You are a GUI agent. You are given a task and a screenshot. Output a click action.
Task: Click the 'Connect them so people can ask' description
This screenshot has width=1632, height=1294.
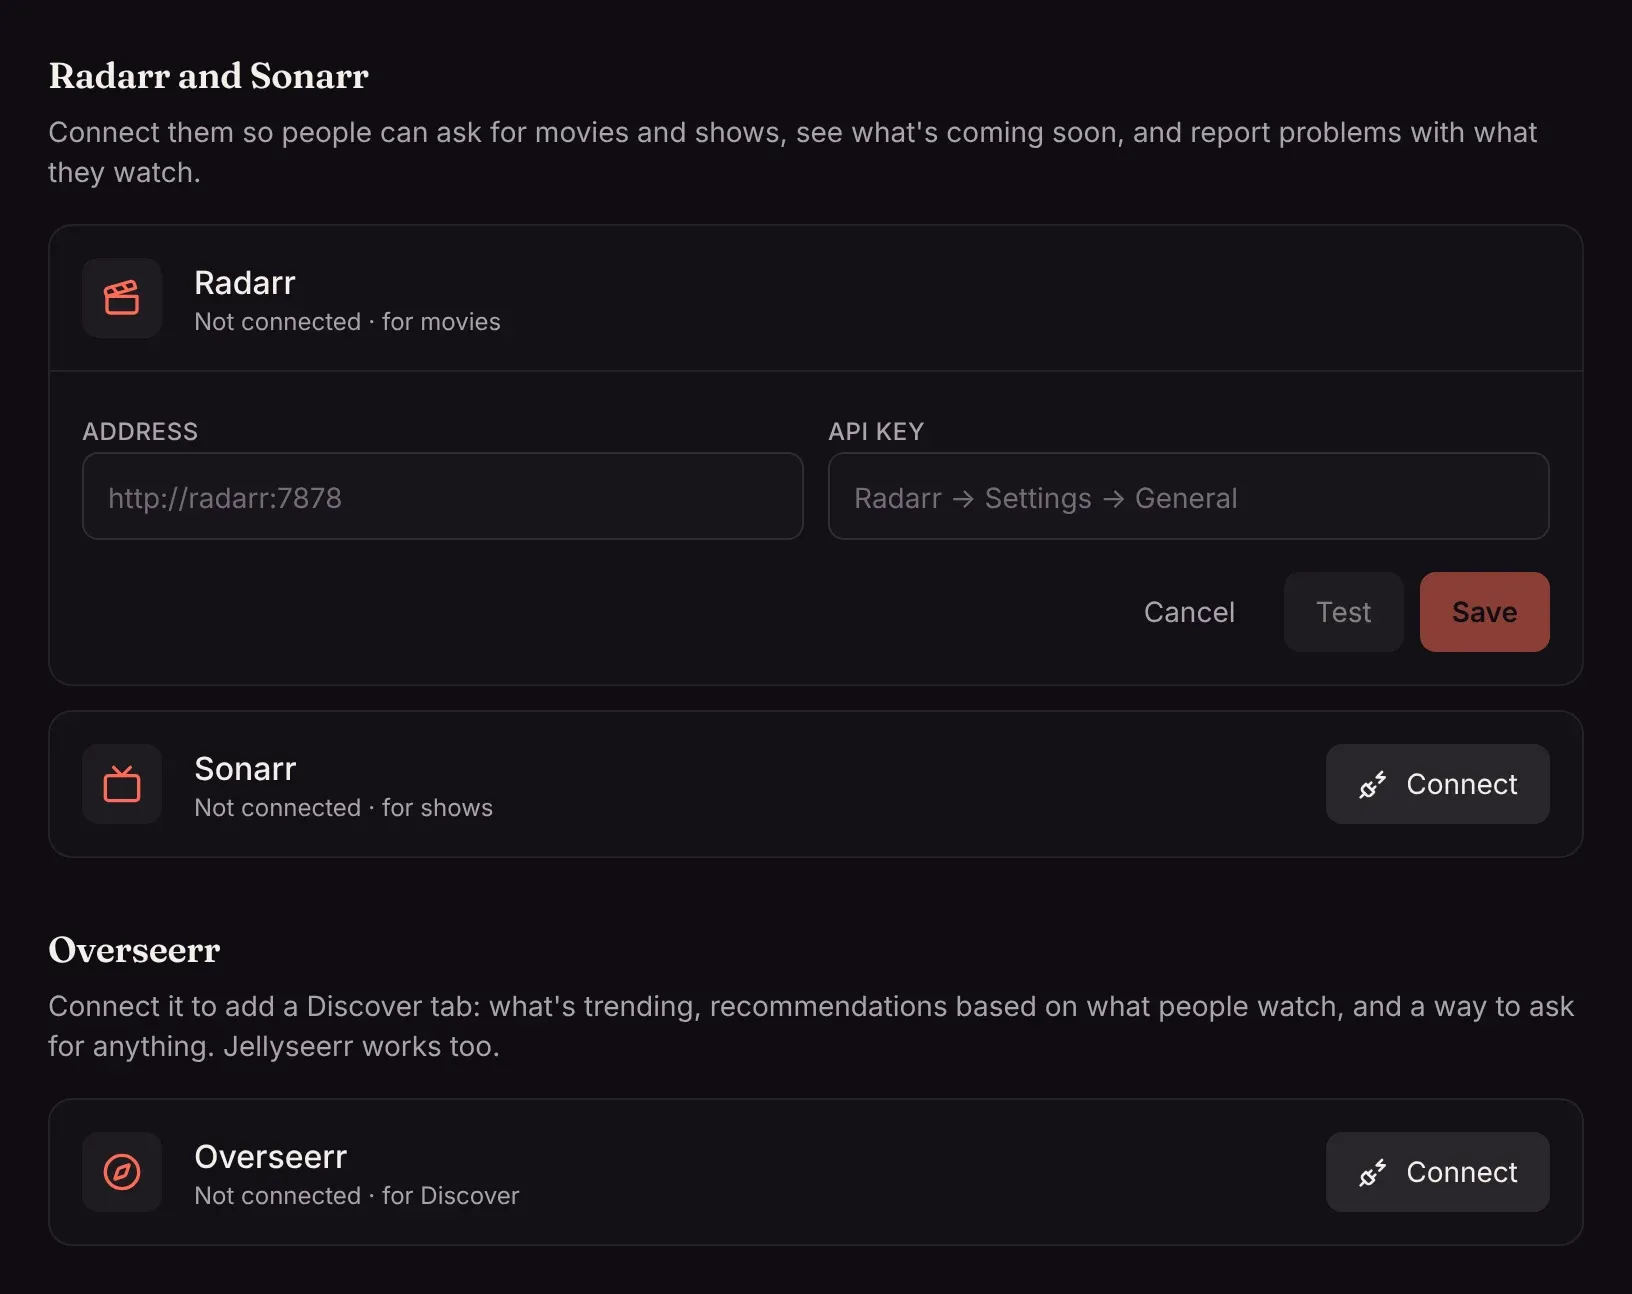pos(792,152)
